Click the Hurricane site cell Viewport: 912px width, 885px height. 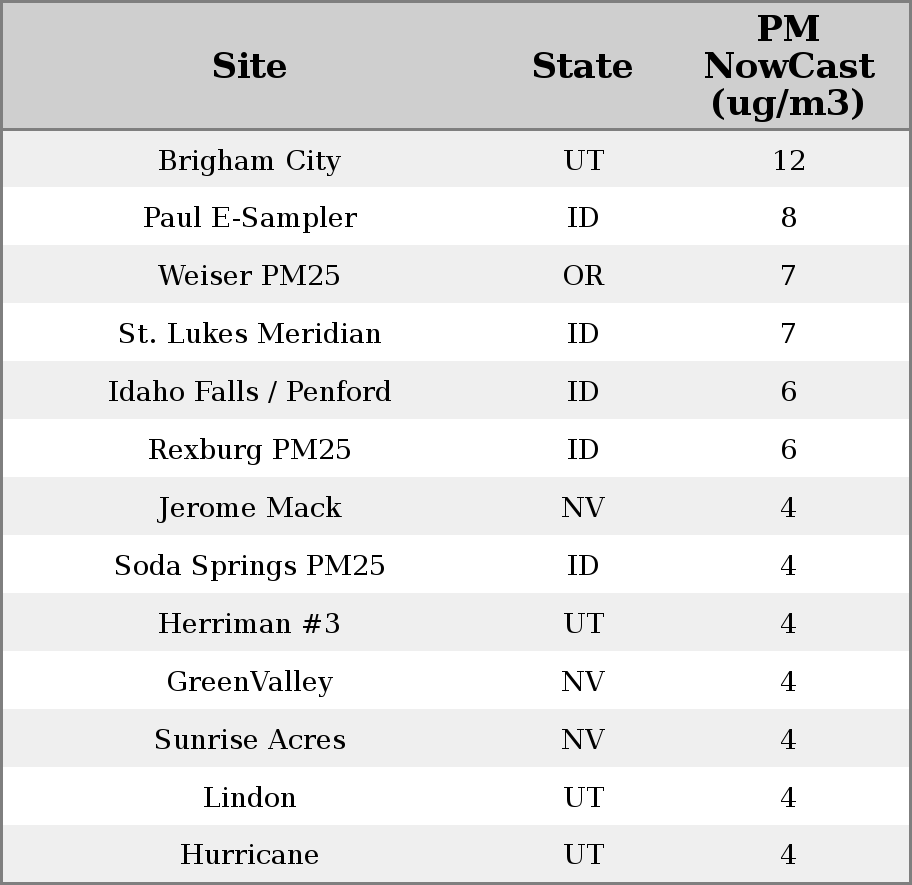249,855
